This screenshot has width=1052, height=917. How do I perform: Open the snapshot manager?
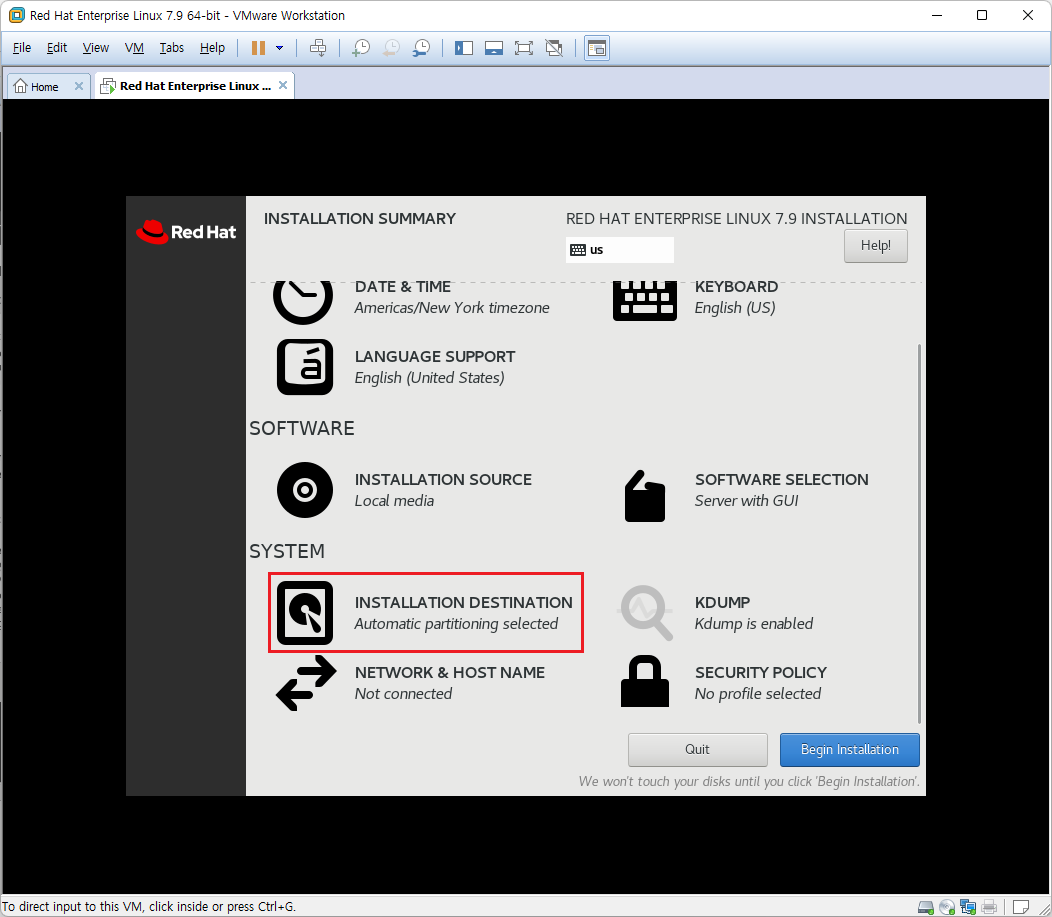coord(421,48)
